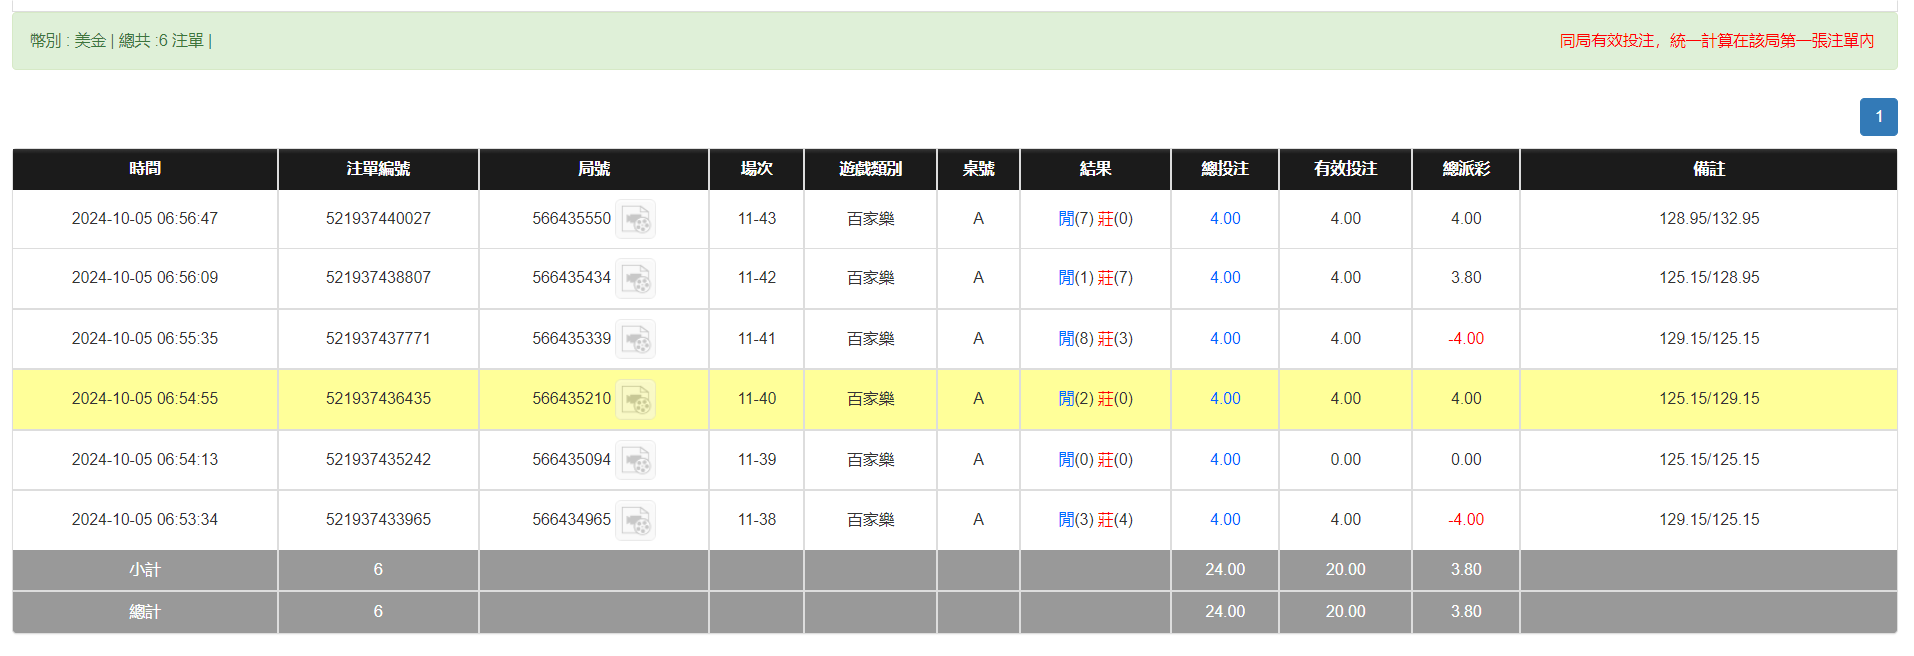Click the 時間 column header
Viewport: 1914px width, 656px height.
pyautogui.click(x=144, y=169)
